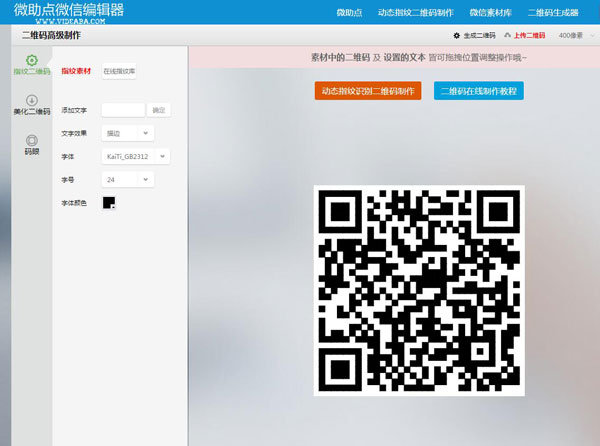The image size is (600, 446).
Task: Open the 美化二维码 download icon section
Action: (x=32, y=100)
